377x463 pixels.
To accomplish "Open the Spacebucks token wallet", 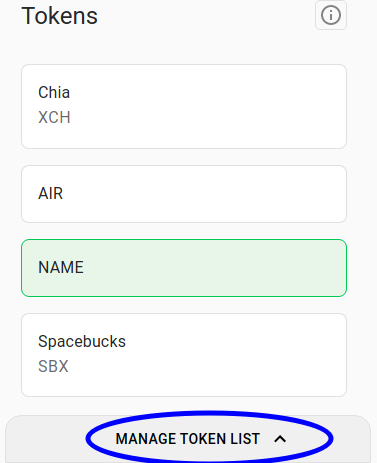I will point(184,355).
